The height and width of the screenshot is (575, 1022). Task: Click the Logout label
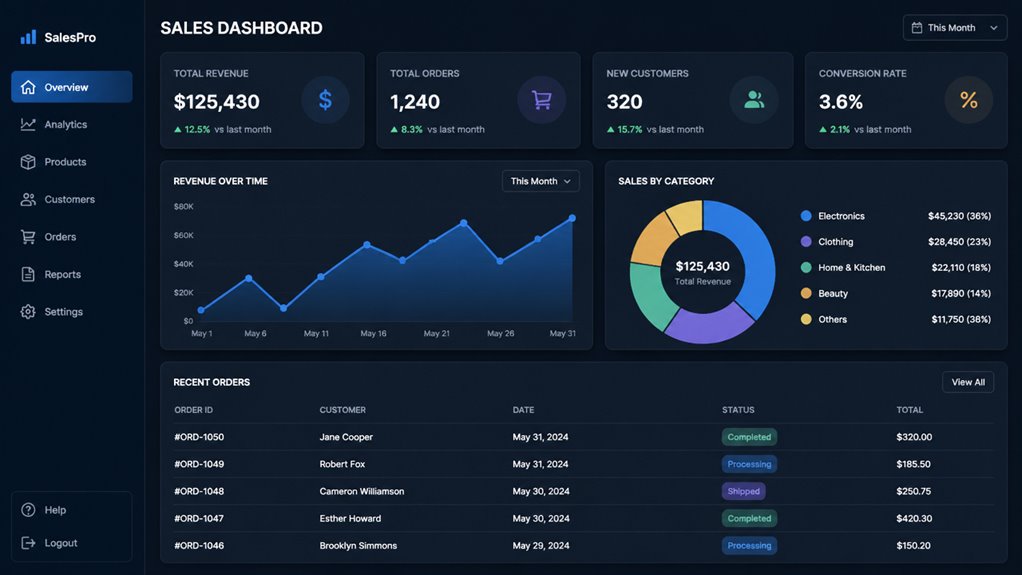(61, 542)
